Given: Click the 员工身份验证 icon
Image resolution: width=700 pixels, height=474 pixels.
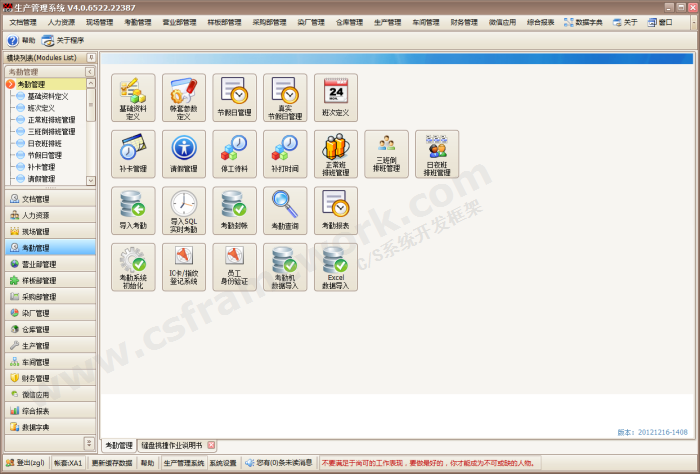Looking at the screenshot, I should tap(234, 267).
